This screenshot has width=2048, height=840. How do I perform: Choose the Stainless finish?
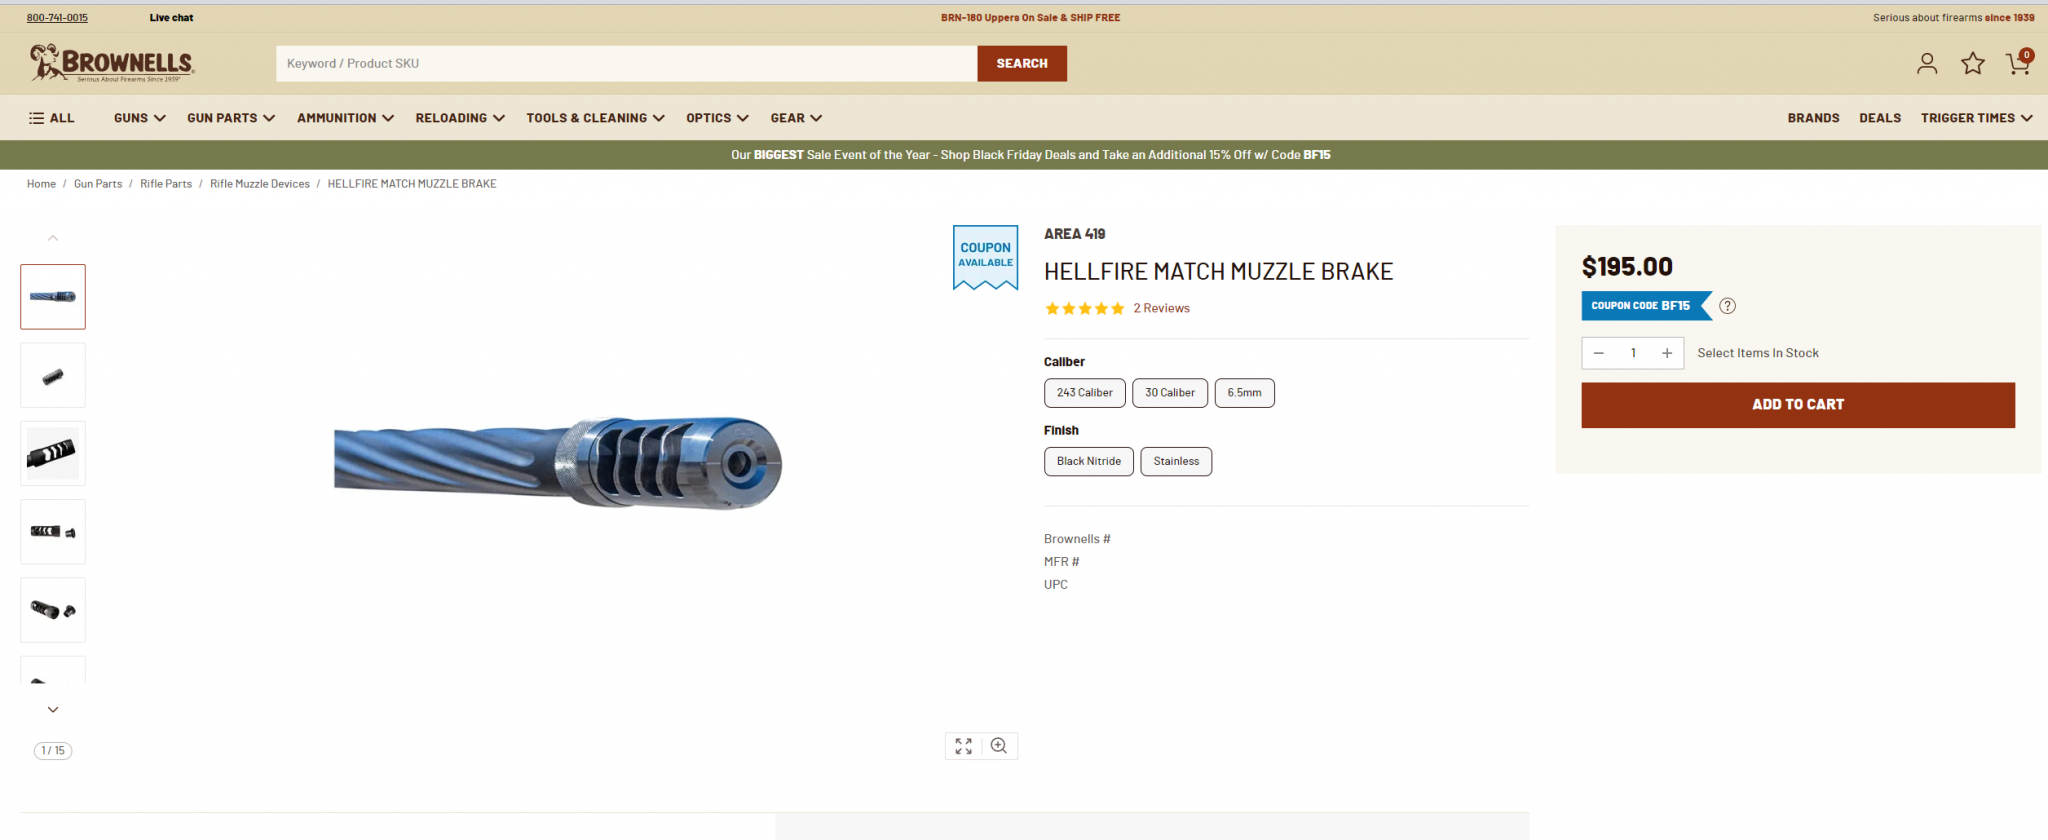[1176, 461]
